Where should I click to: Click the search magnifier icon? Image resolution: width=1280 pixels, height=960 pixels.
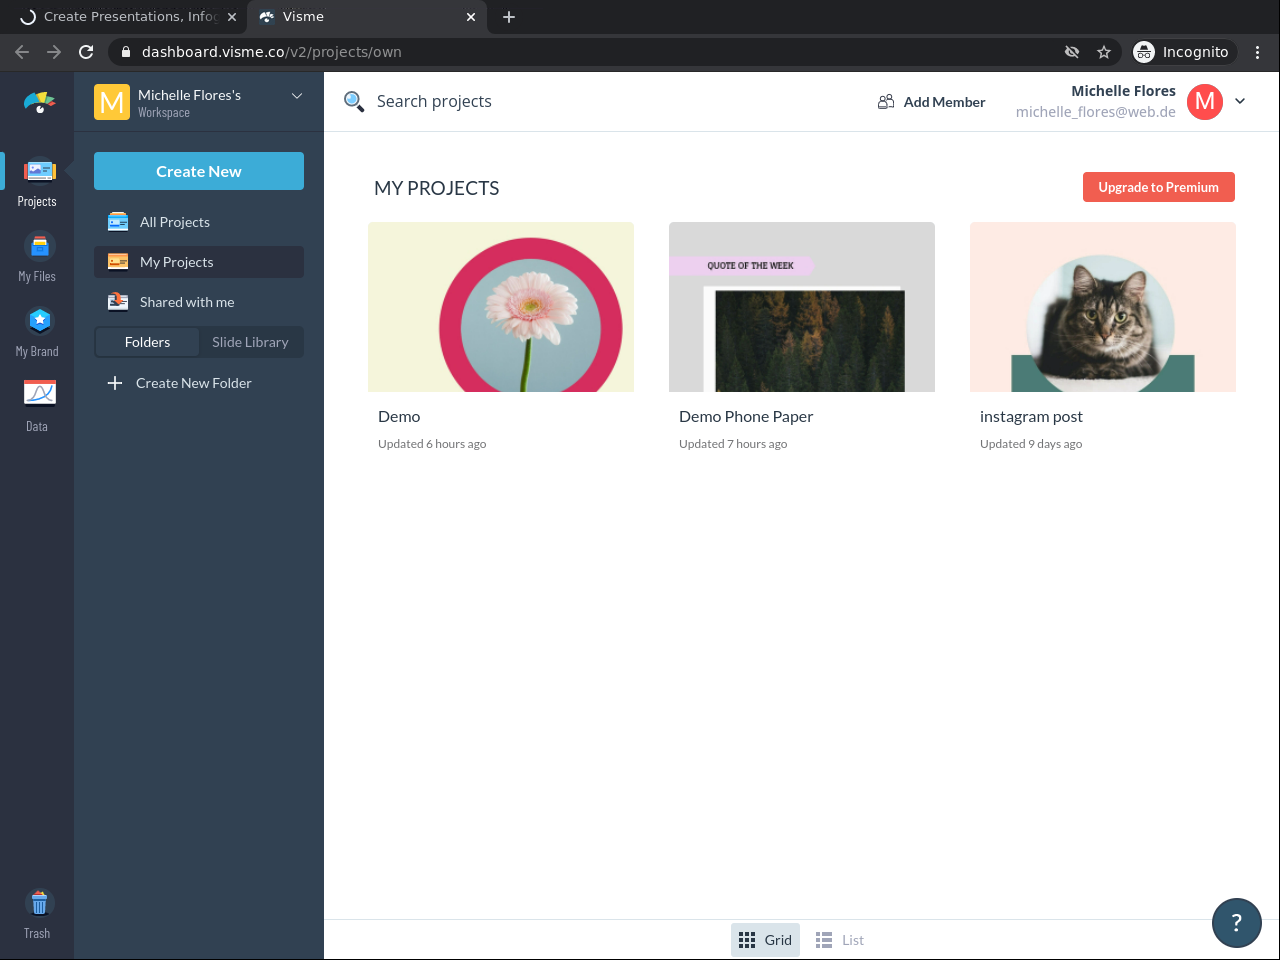(354, 101)
